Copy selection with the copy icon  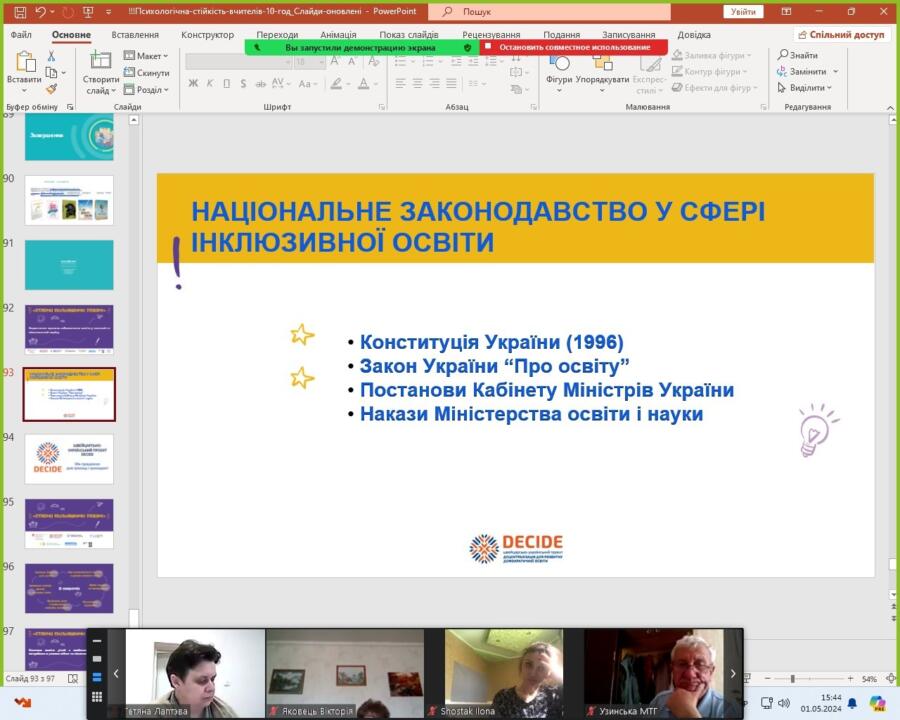pos(51,72)
